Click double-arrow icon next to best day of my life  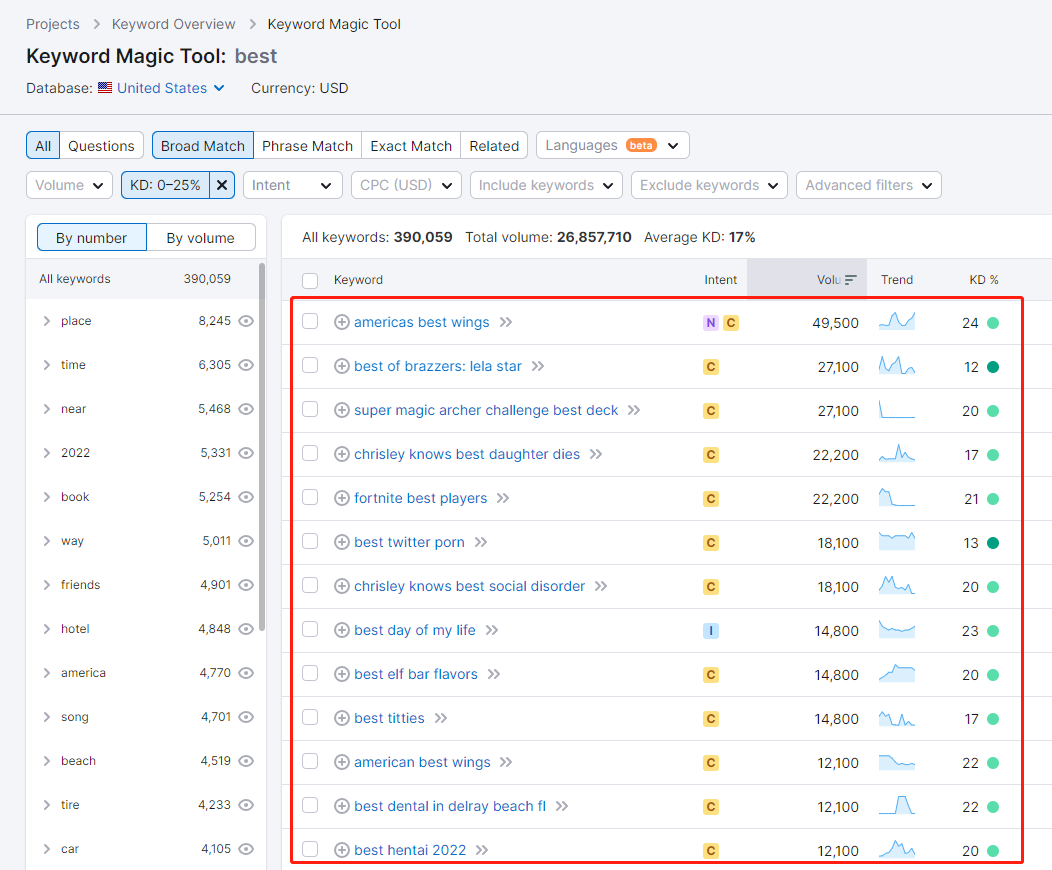point(491,630)
